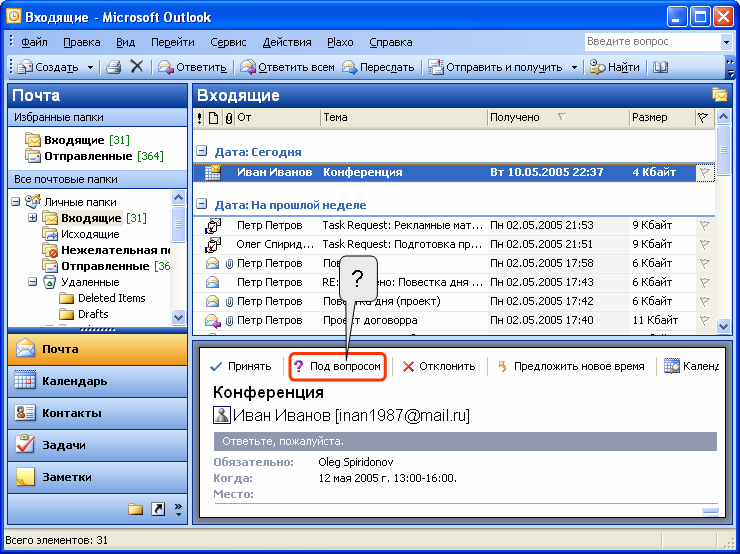Toggle flag on Подготовка пр... task request

click(x=705, y=244)
